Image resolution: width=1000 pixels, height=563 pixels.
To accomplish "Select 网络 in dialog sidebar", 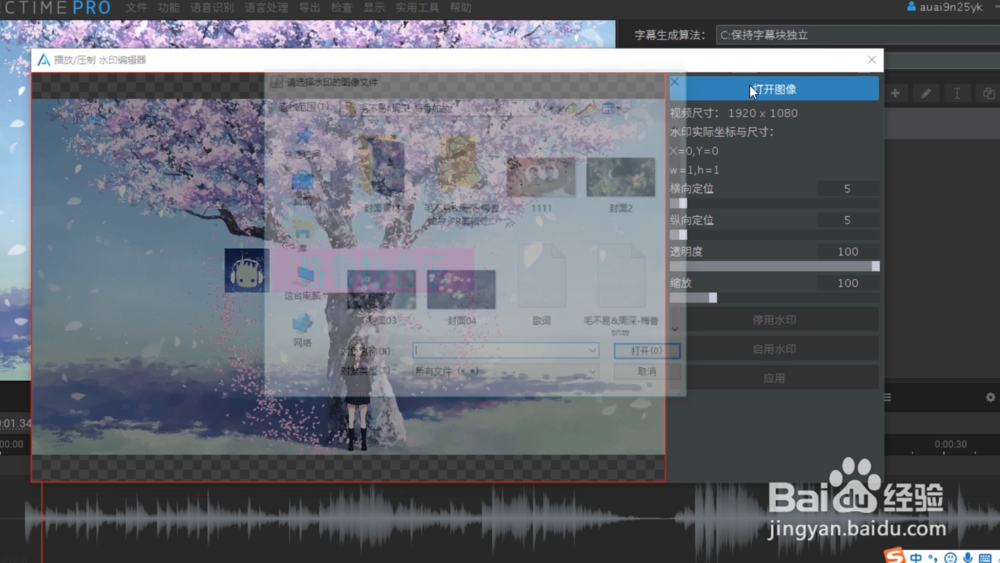I will tap(302, 330).
